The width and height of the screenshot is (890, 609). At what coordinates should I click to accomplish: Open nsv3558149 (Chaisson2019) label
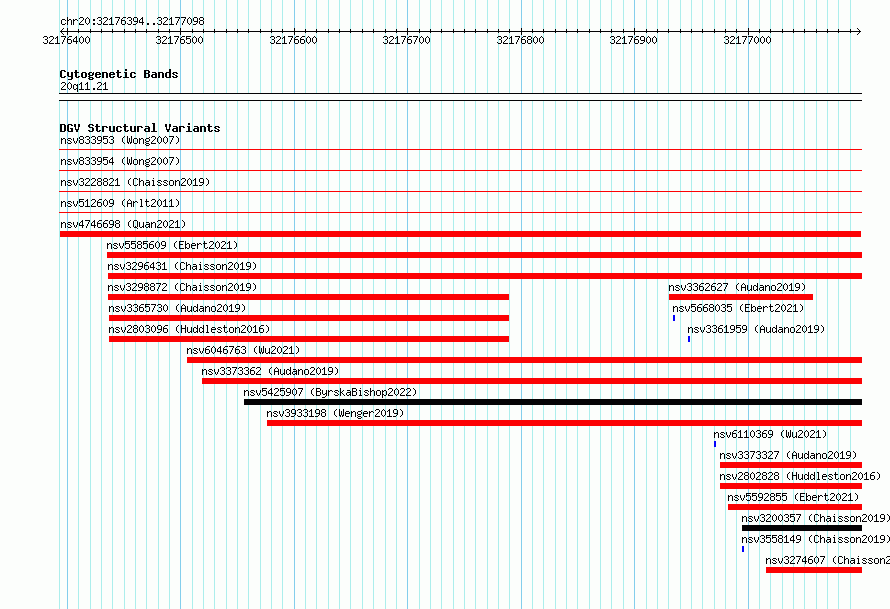coord(815,539)
